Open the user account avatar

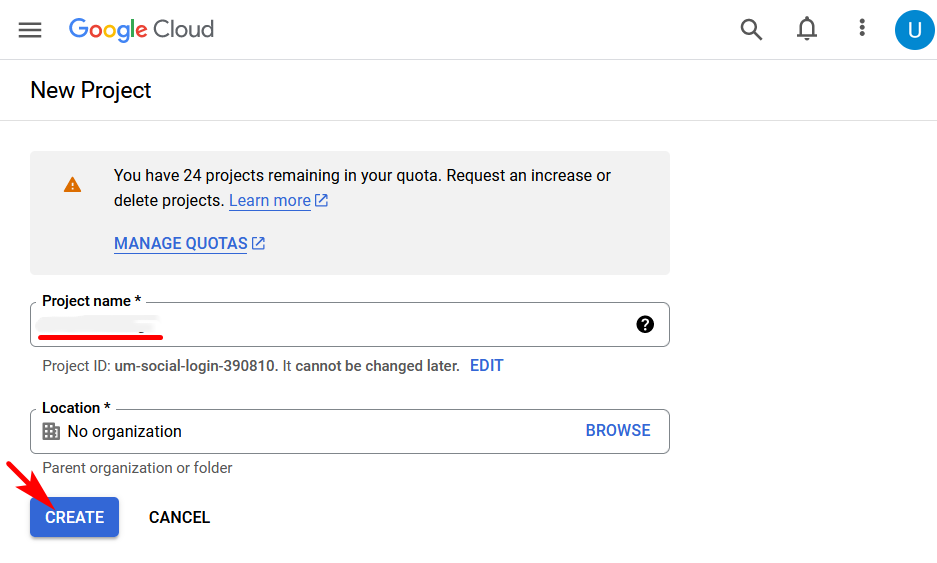914,30
